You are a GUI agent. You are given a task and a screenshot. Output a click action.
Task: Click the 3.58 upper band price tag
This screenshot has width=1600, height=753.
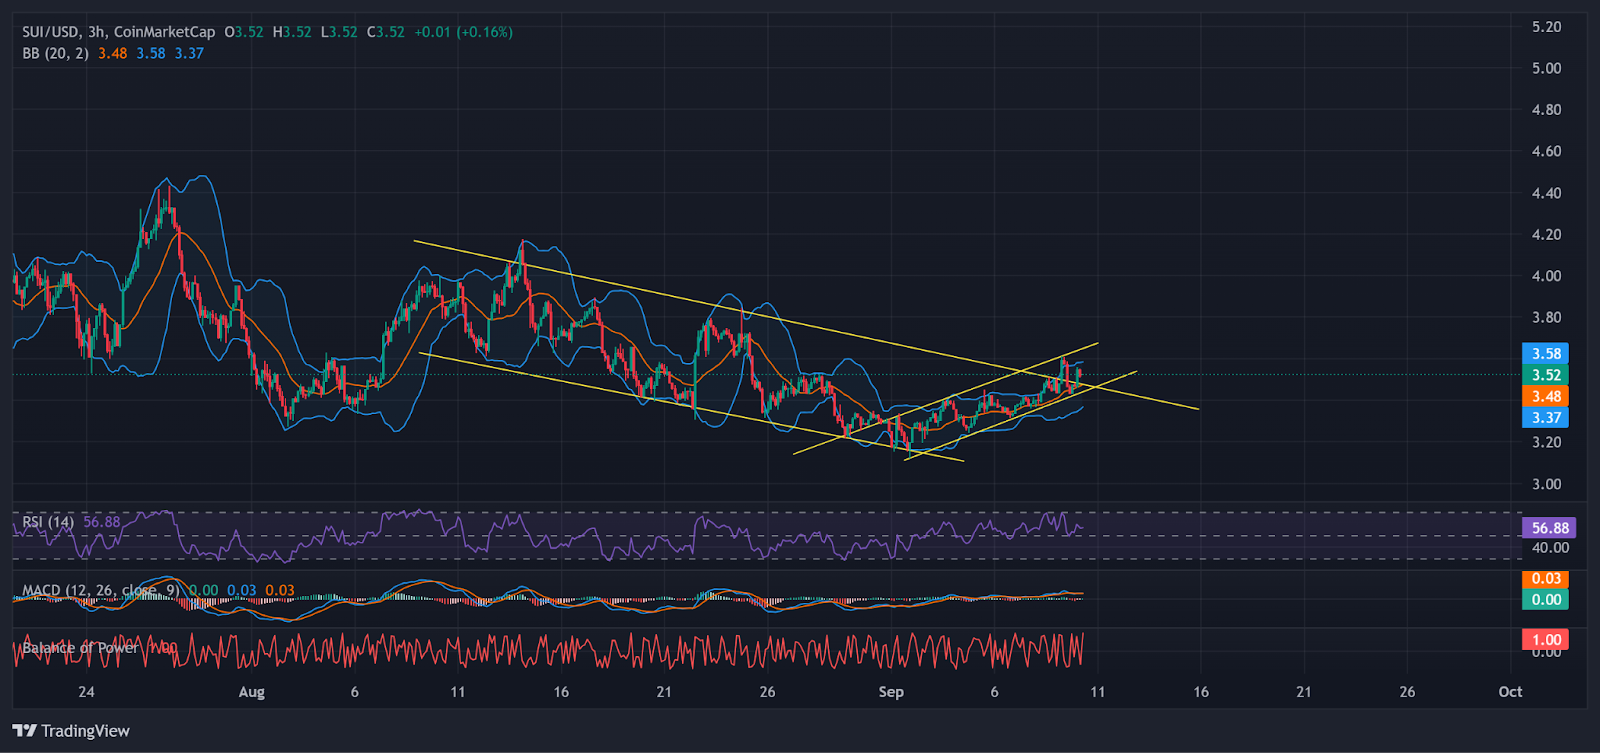(1546, 353)
